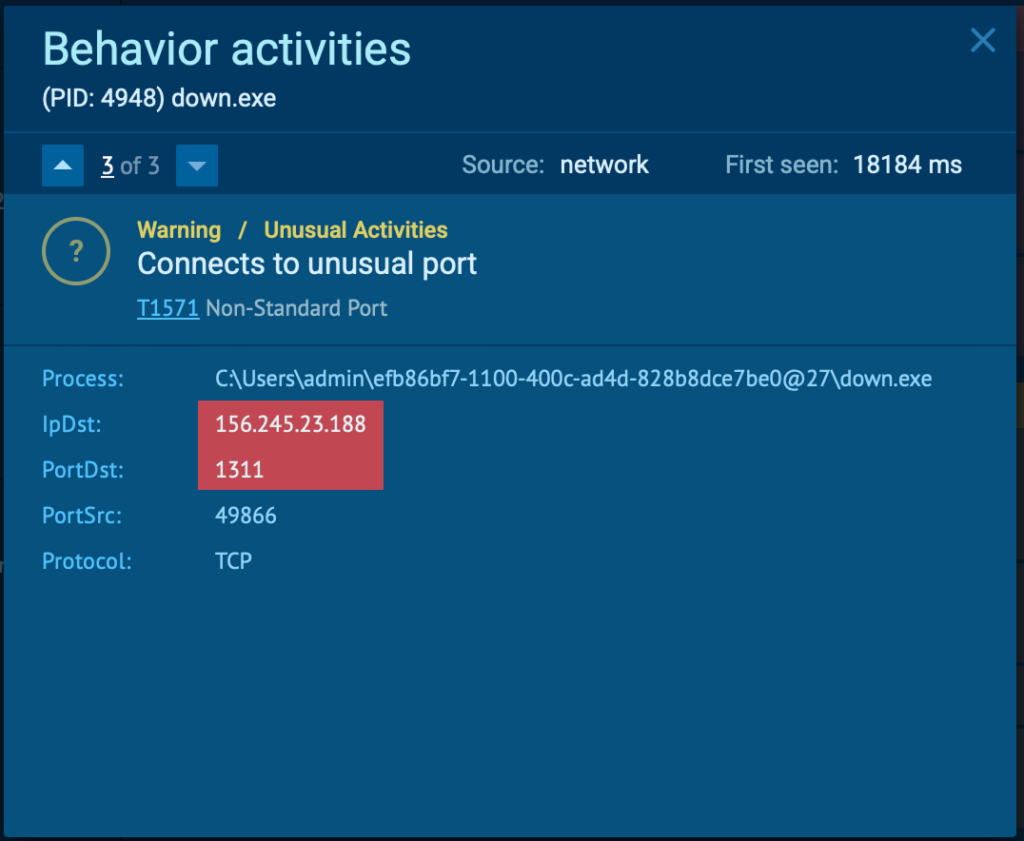Viewport: 1024px width, 841px height.
Task: Click the 'Non-Standard Port' technique name
Action: (x=296, y=308)
